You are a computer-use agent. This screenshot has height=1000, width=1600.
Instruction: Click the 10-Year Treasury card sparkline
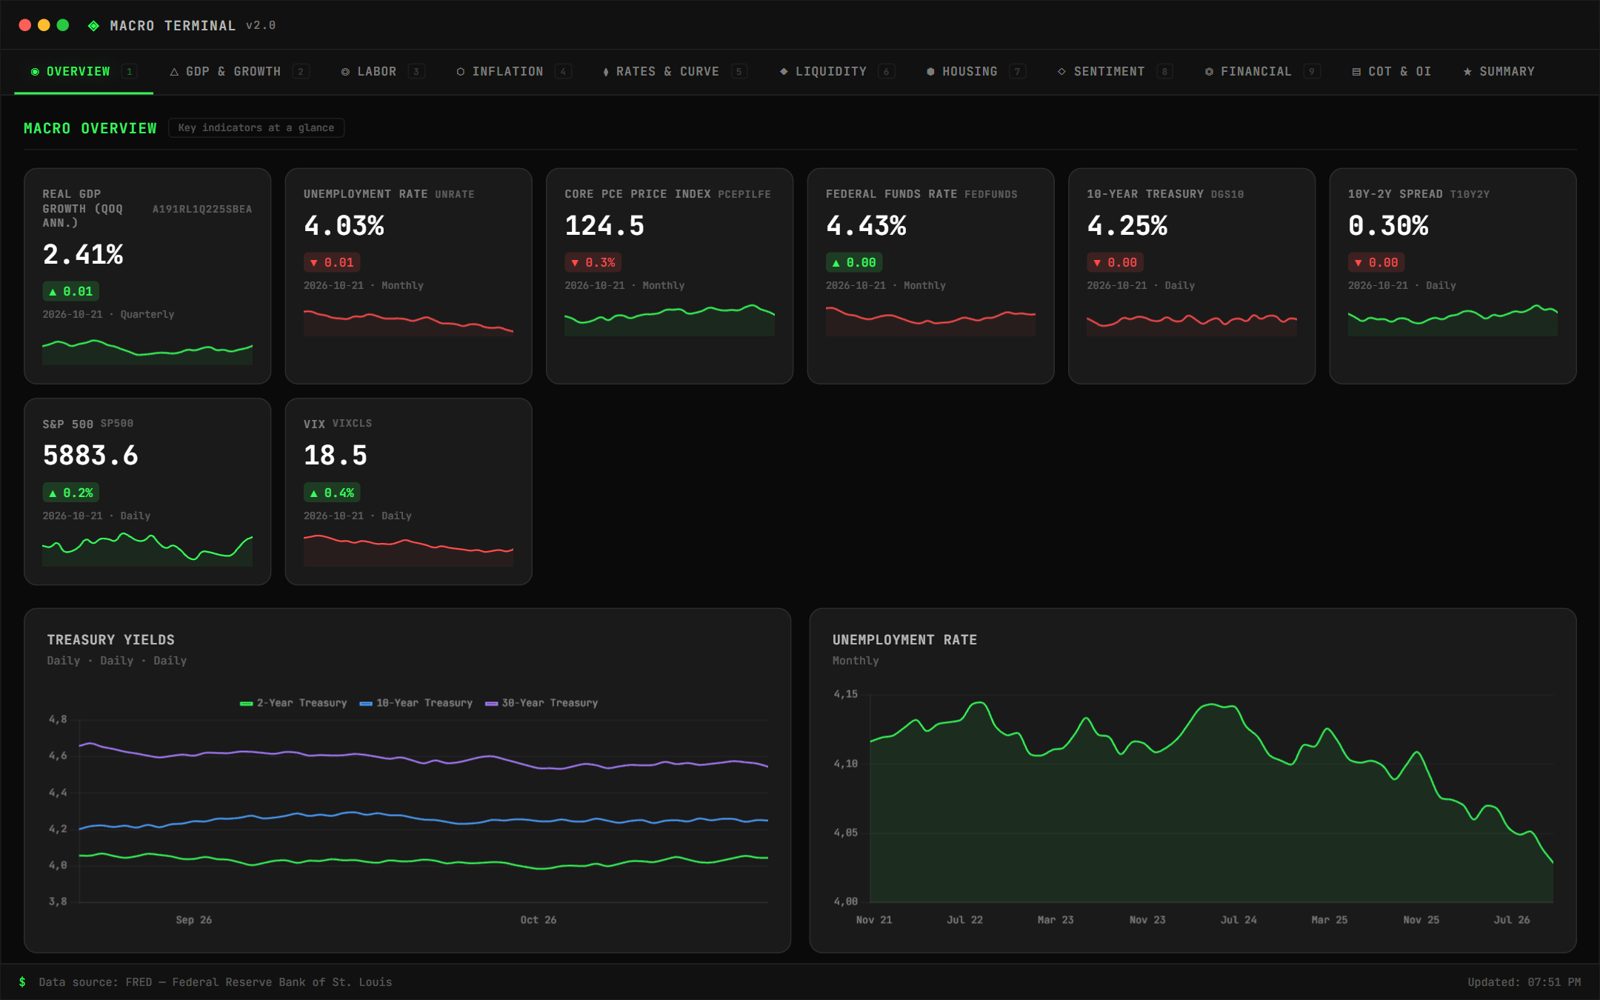pos(1191,321)
